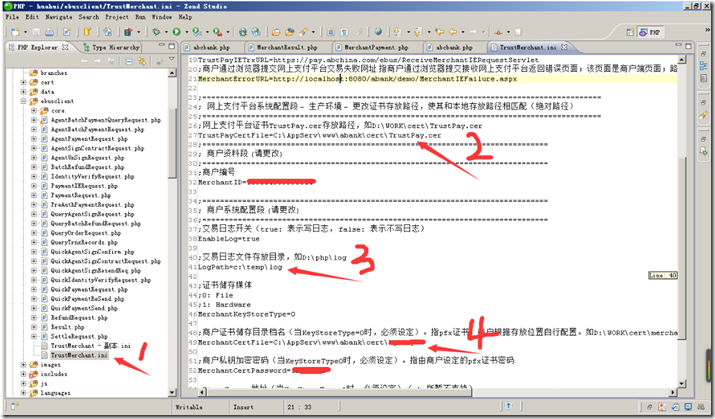Select QueryOrderRequest.php in the explorer tree
715x419 pixels.
click(86, 233)
